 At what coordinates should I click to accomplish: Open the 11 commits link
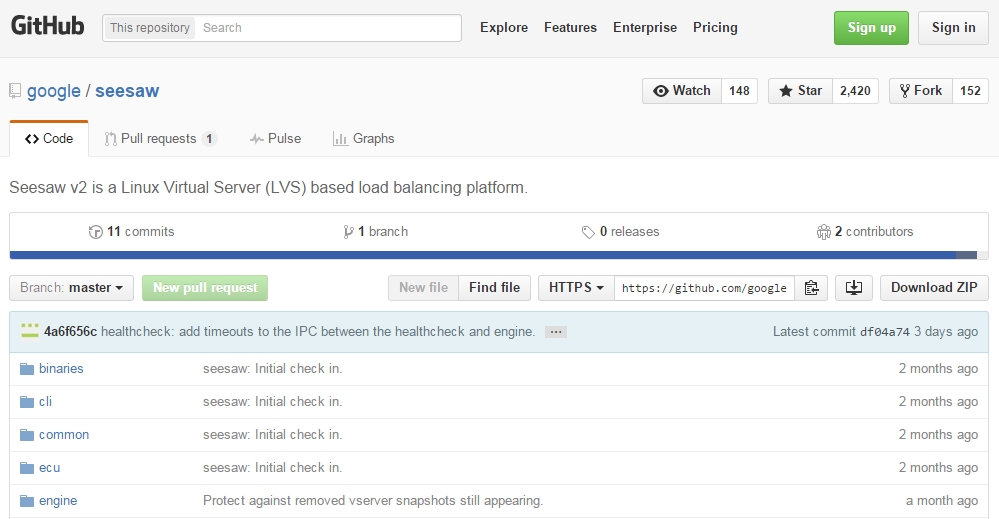[131, 232]
